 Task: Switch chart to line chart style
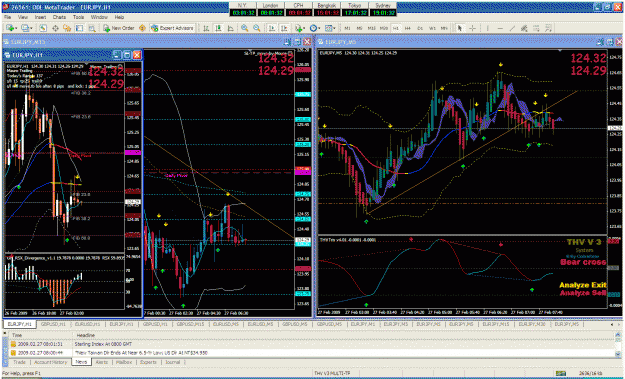(230, 28)
